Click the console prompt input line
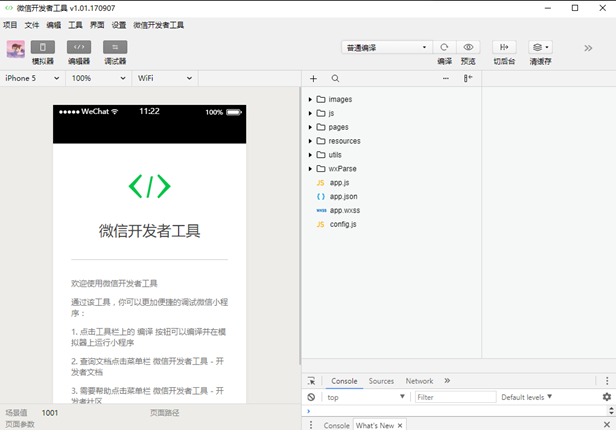The height and width of the screenshot is (430, 616). 456,411
